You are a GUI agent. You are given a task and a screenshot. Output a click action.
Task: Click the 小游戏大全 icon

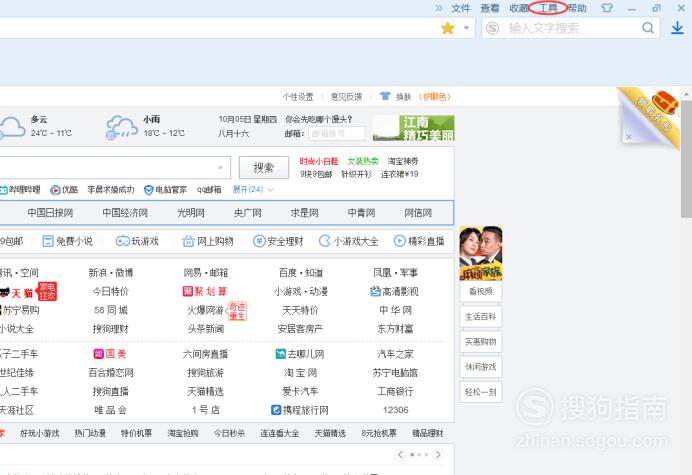[324, 241]
